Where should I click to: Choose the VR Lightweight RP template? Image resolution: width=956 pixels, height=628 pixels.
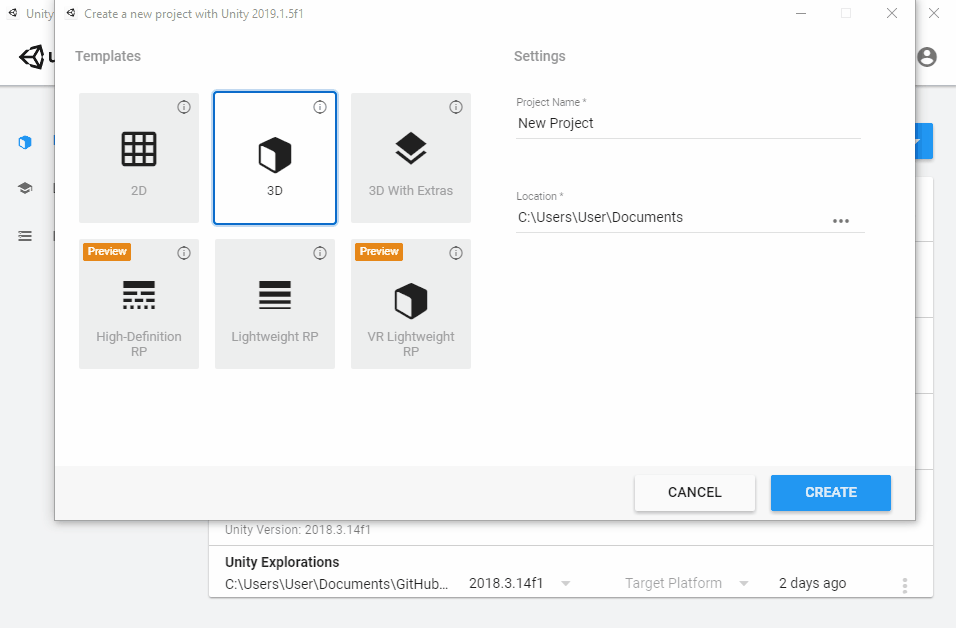click(411, 304)
